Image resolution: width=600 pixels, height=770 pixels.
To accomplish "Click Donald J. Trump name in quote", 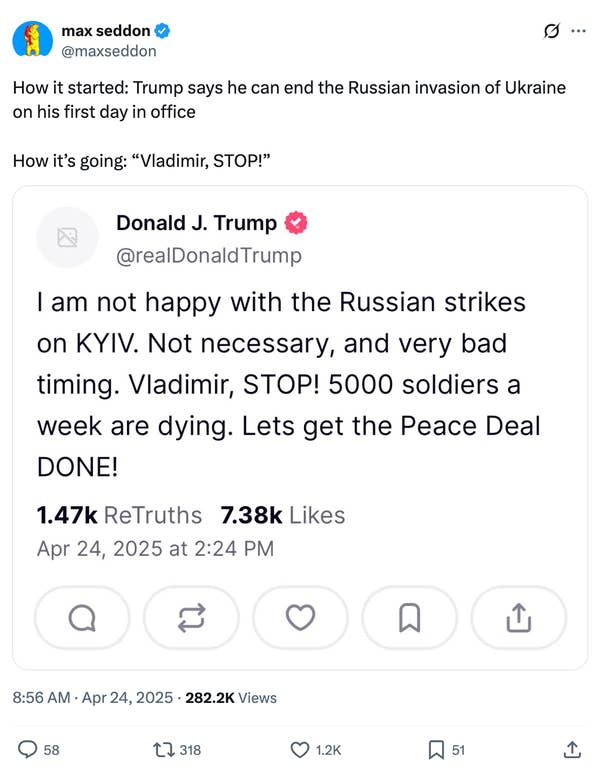I will tap(197, 222).
